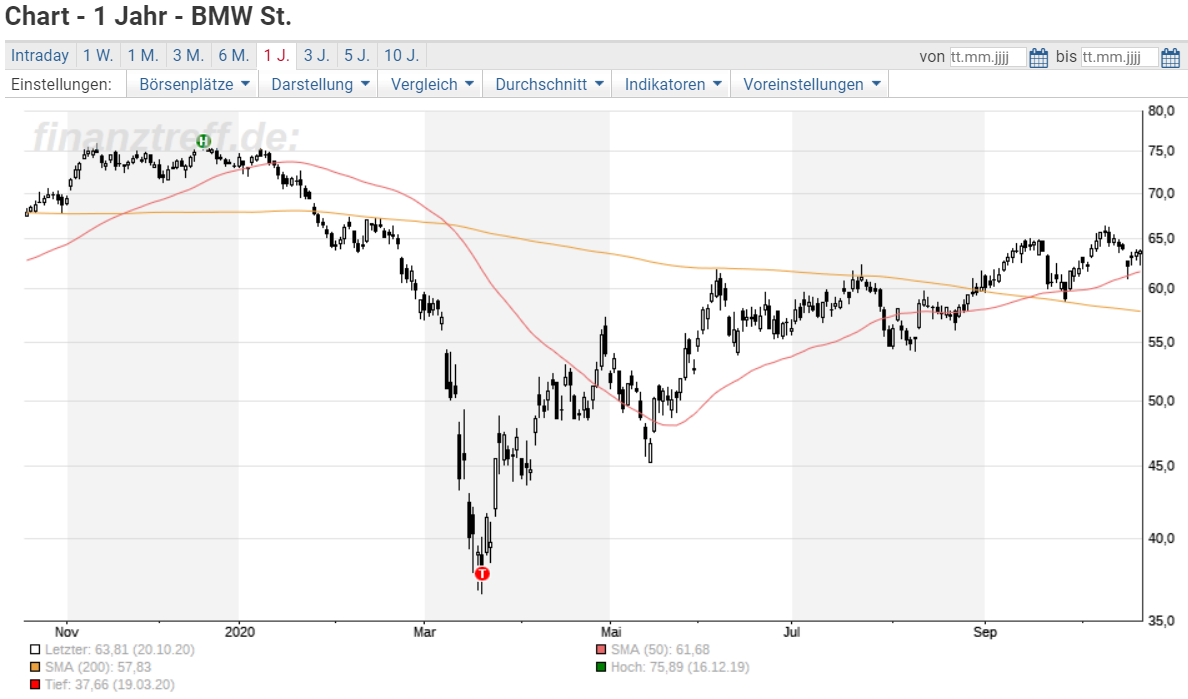The height and width of the screenshot is (699, 1188).
Task: Click the 45,0 y-axis value
Action: [1161, 467]
